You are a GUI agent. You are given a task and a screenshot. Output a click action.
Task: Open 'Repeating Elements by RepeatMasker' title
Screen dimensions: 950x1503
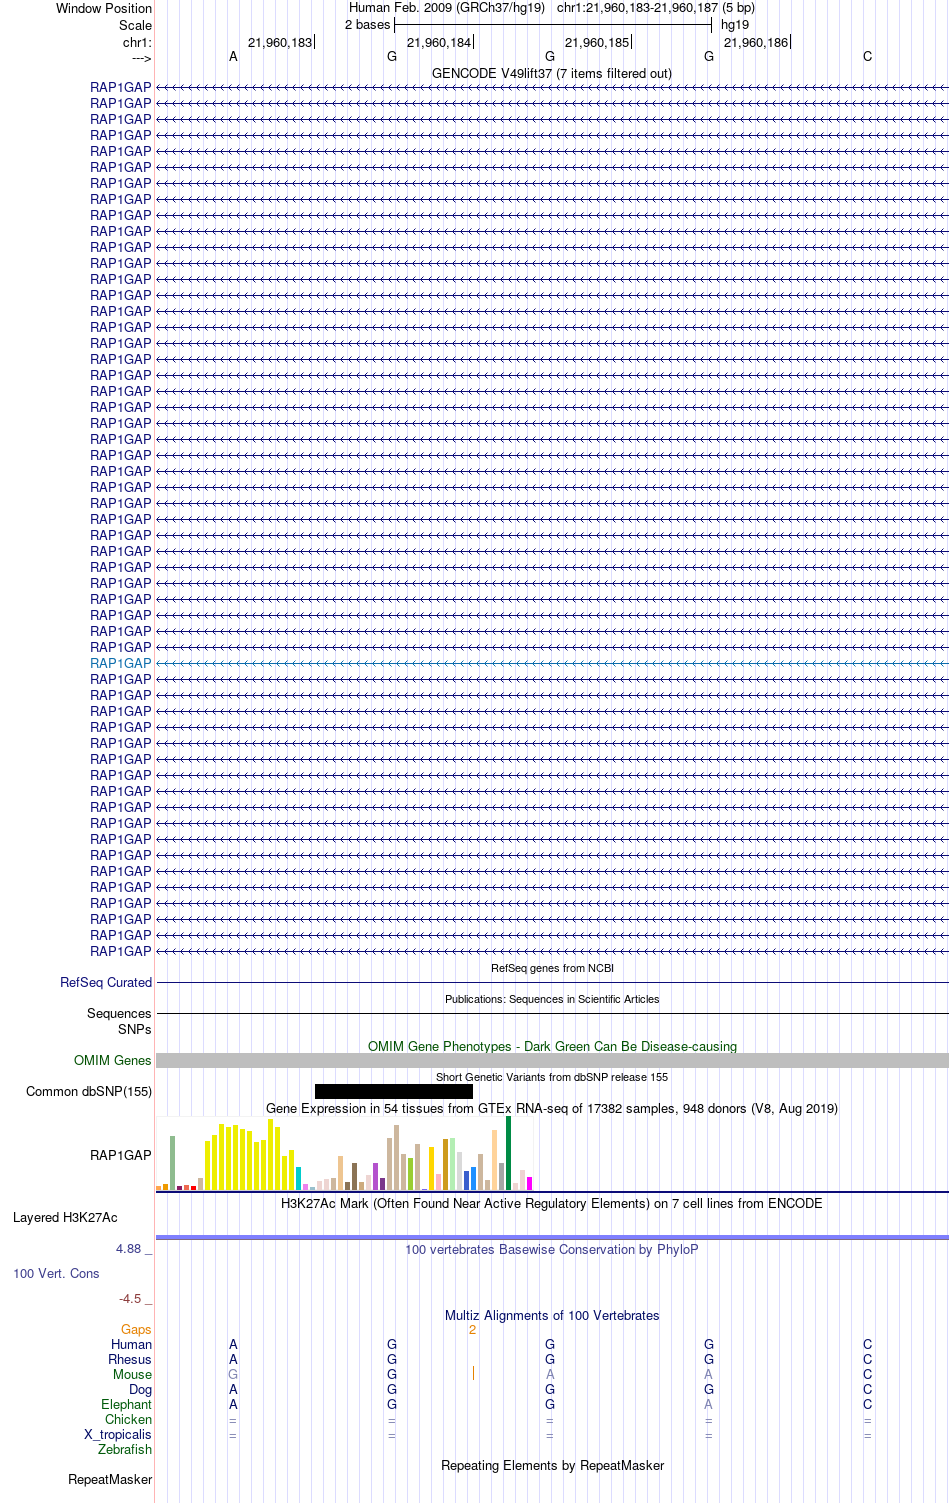pos(552,1465)
